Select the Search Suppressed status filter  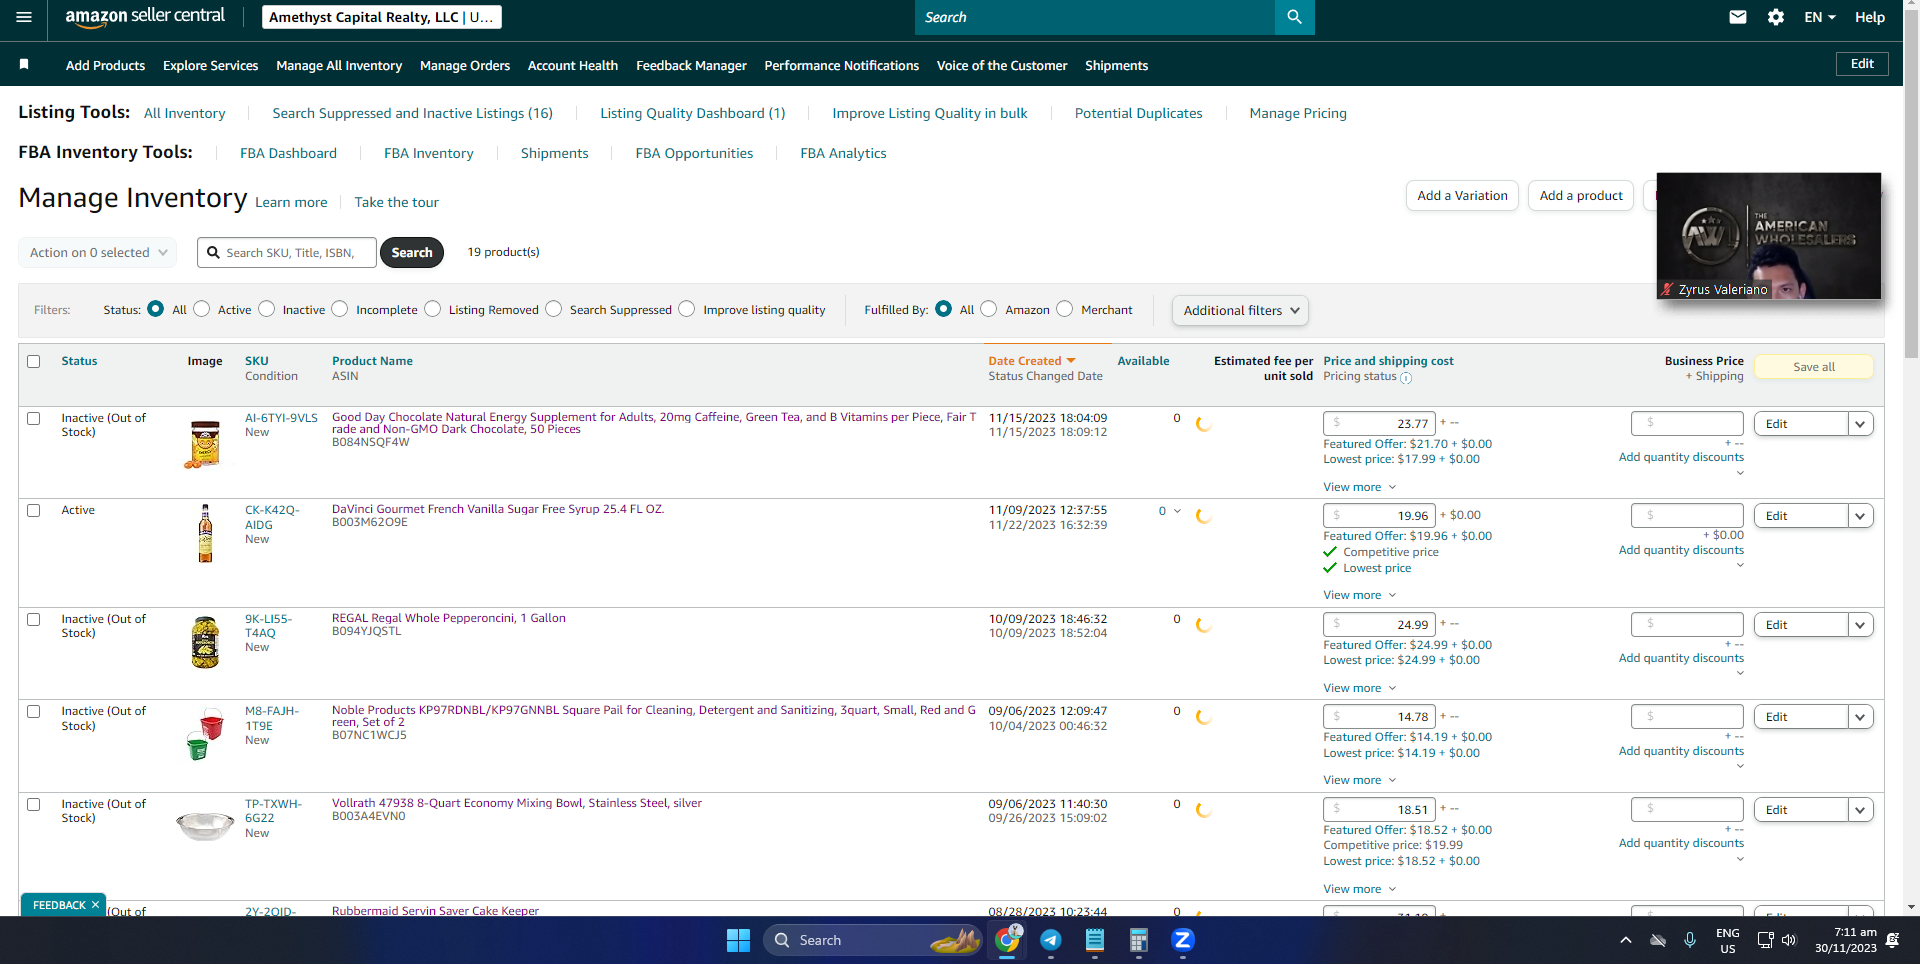pos(554,309)
